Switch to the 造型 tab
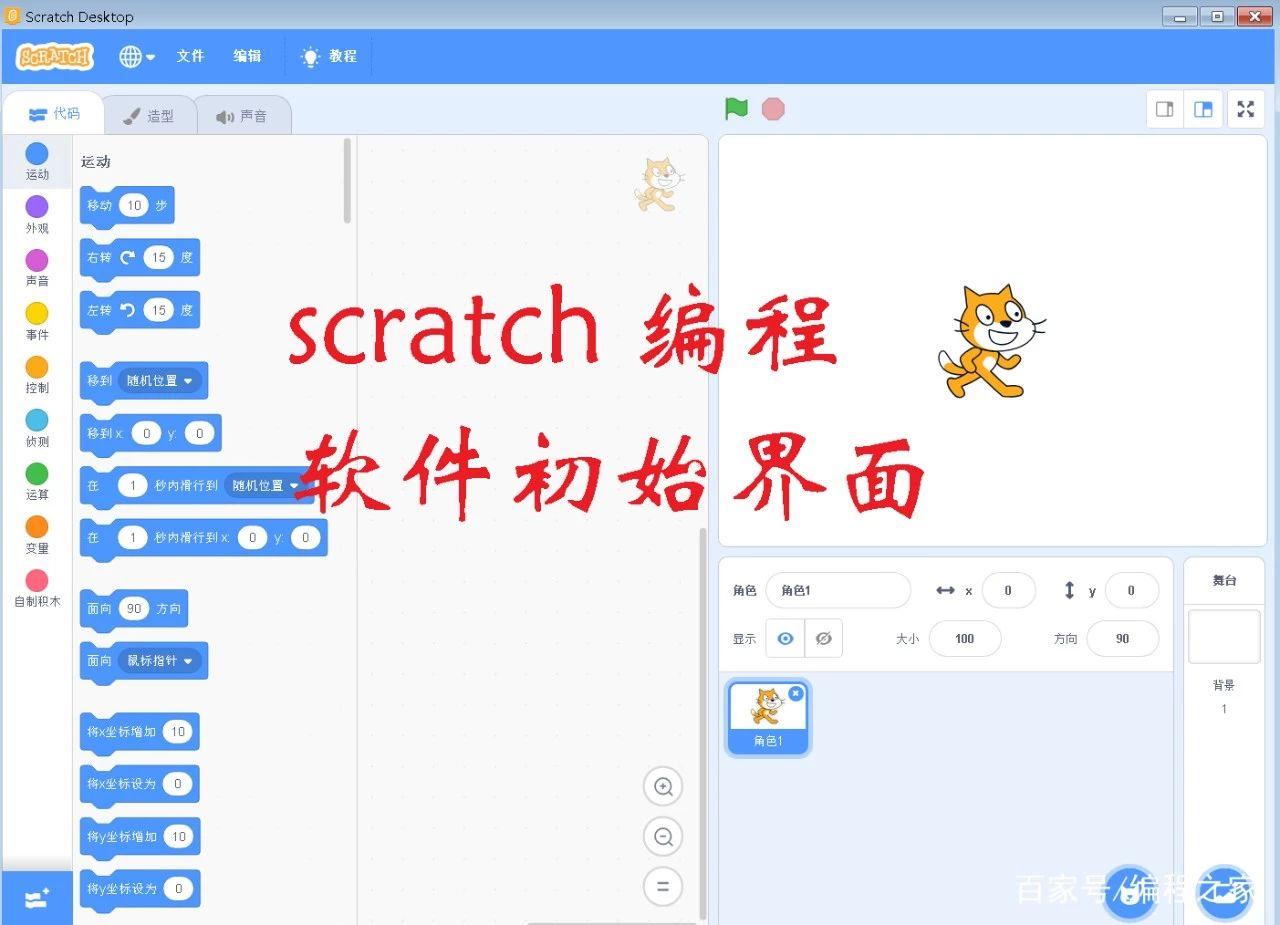 148,116
